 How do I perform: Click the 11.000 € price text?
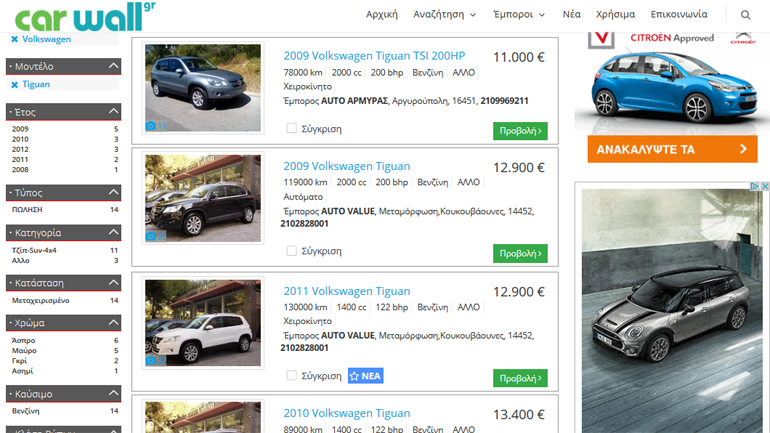point(519,57)
